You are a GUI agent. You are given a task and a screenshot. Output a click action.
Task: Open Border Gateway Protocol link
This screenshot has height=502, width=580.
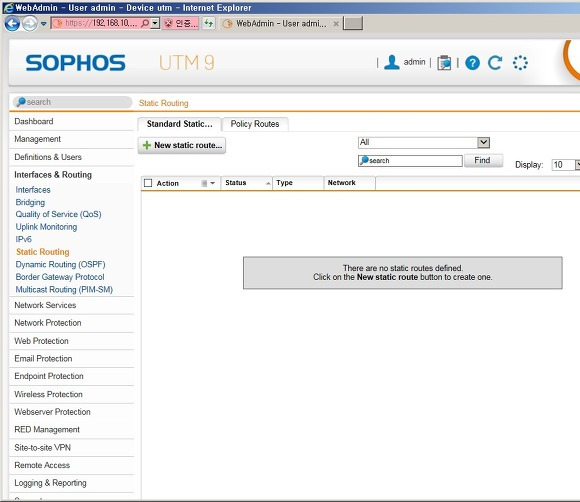tap(60, 277)
